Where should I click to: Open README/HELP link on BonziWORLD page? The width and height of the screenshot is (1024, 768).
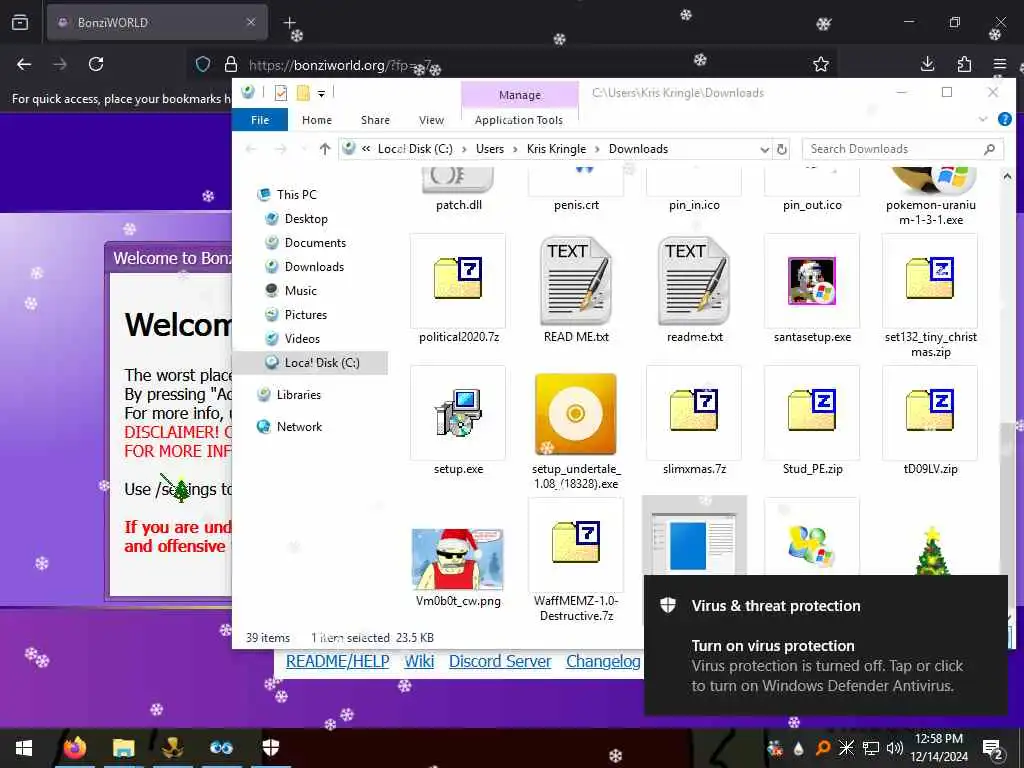pos(338,662)
